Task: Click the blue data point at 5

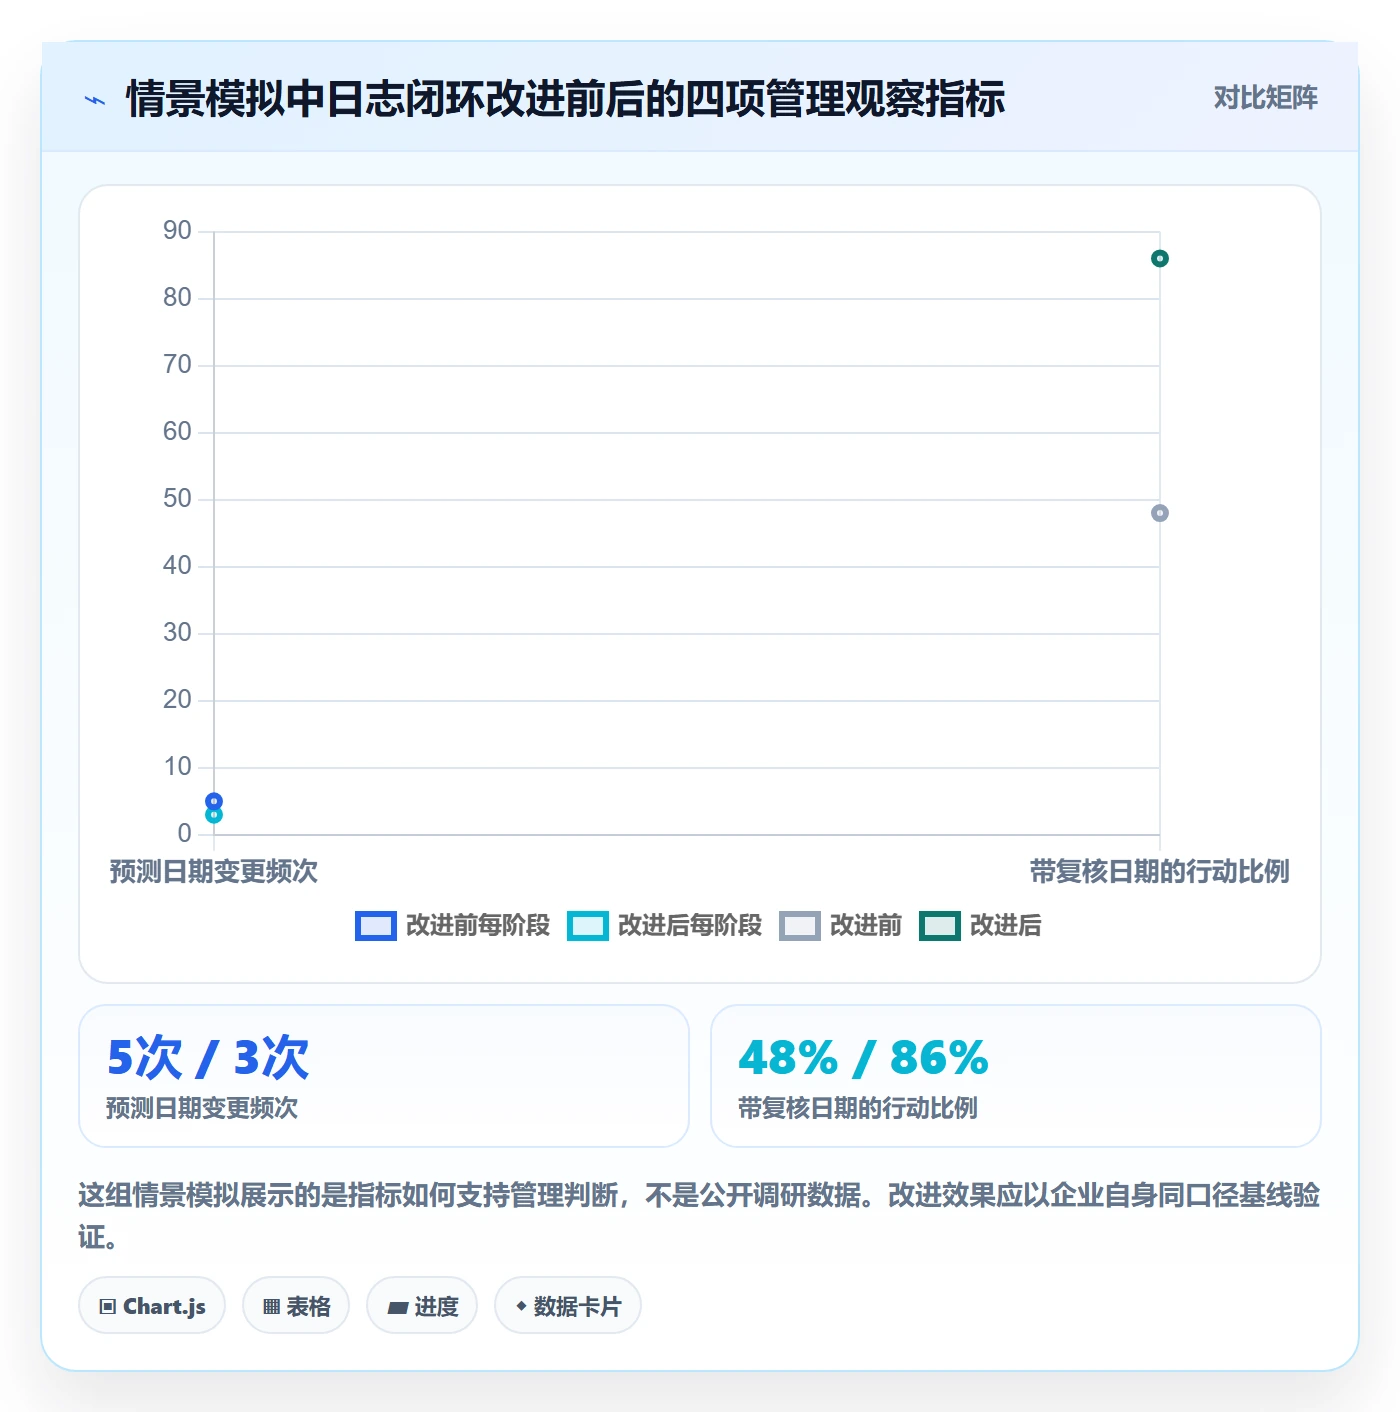Action: [x=214, y=801]
